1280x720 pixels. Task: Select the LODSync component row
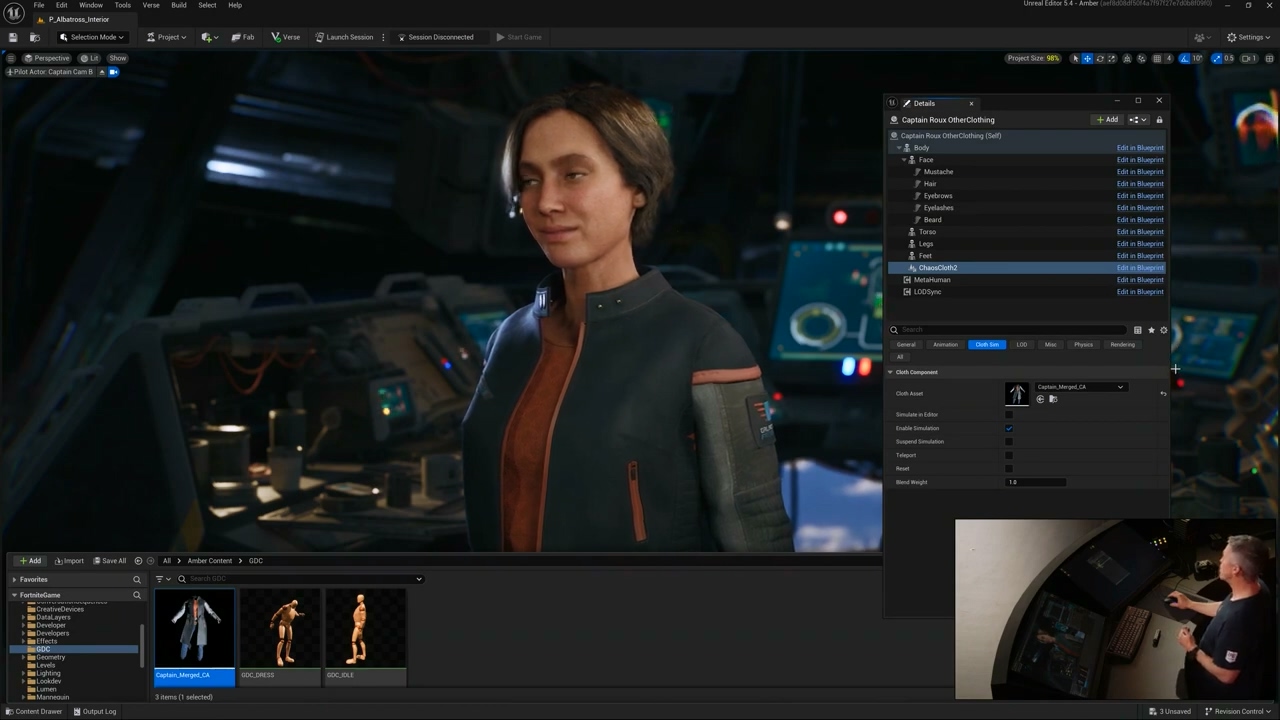[1026, 292]
